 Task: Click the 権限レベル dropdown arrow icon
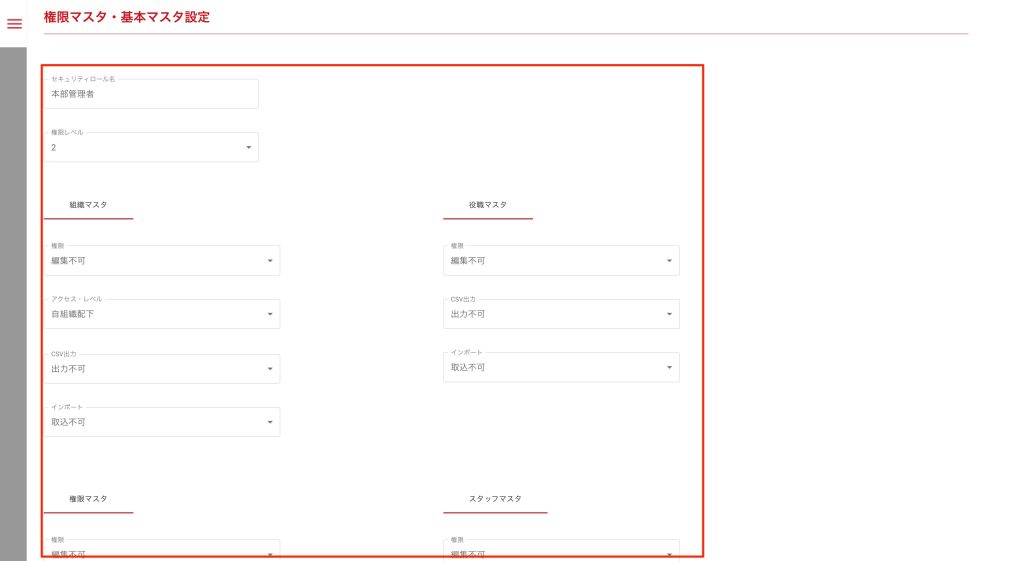coord(248,148)
